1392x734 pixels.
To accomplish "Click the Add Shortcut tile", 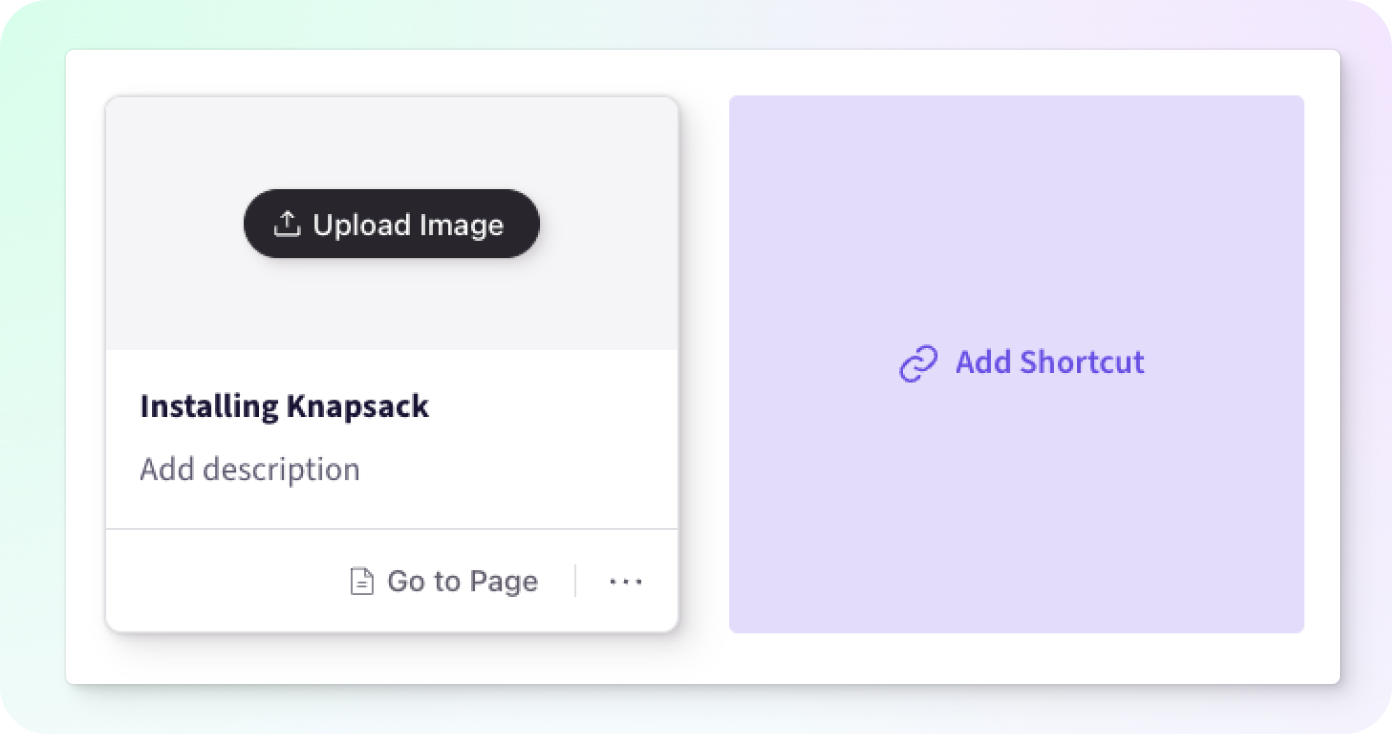I will (1016, 364).
